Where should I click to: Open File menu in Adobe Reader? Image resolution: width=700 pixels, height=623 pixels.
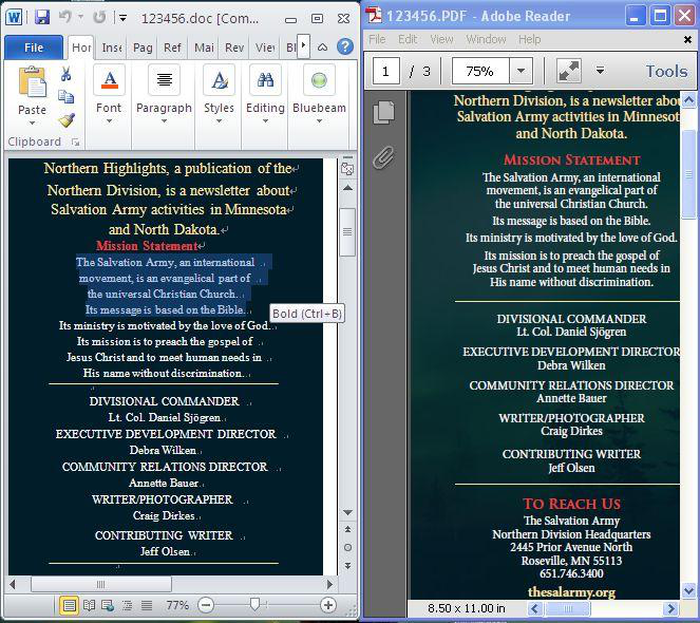[x=377, y=40]
